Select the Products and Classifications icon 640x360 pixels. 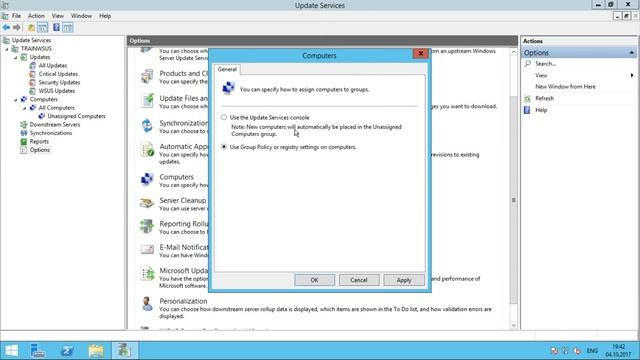(x=147, y=76)
